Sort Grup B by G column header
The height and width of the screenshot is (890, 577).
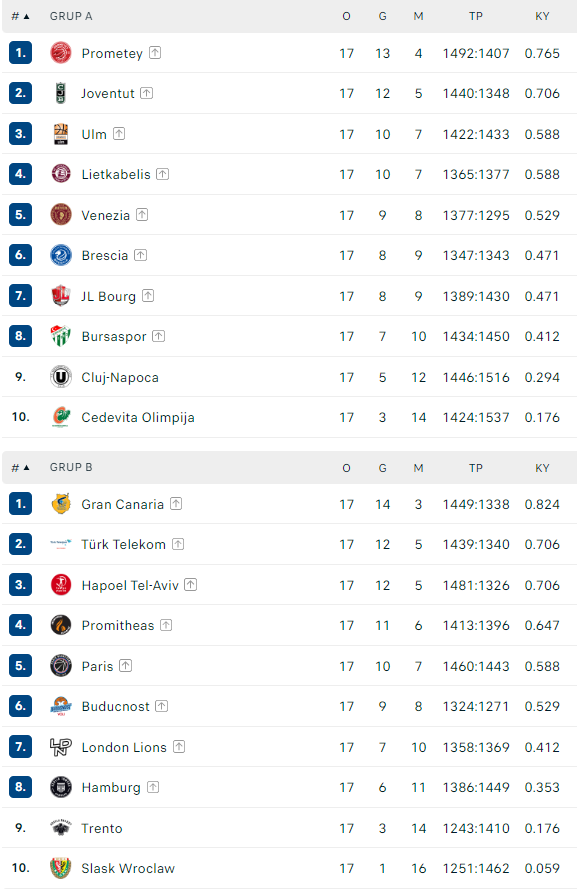pyautogui.click(x=382, y=468)
